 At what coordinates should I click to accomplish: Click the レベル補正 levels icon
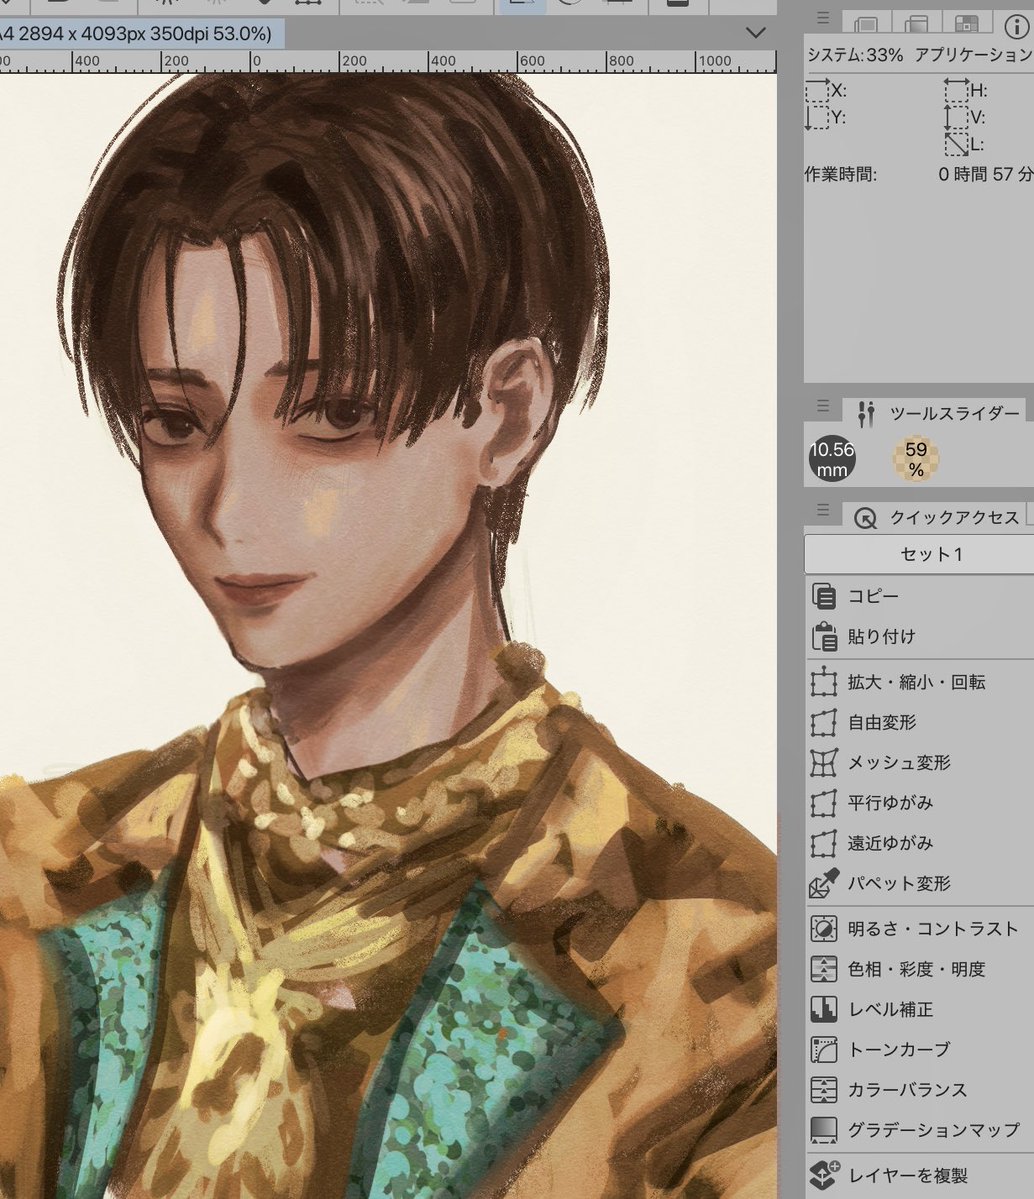824,1009
